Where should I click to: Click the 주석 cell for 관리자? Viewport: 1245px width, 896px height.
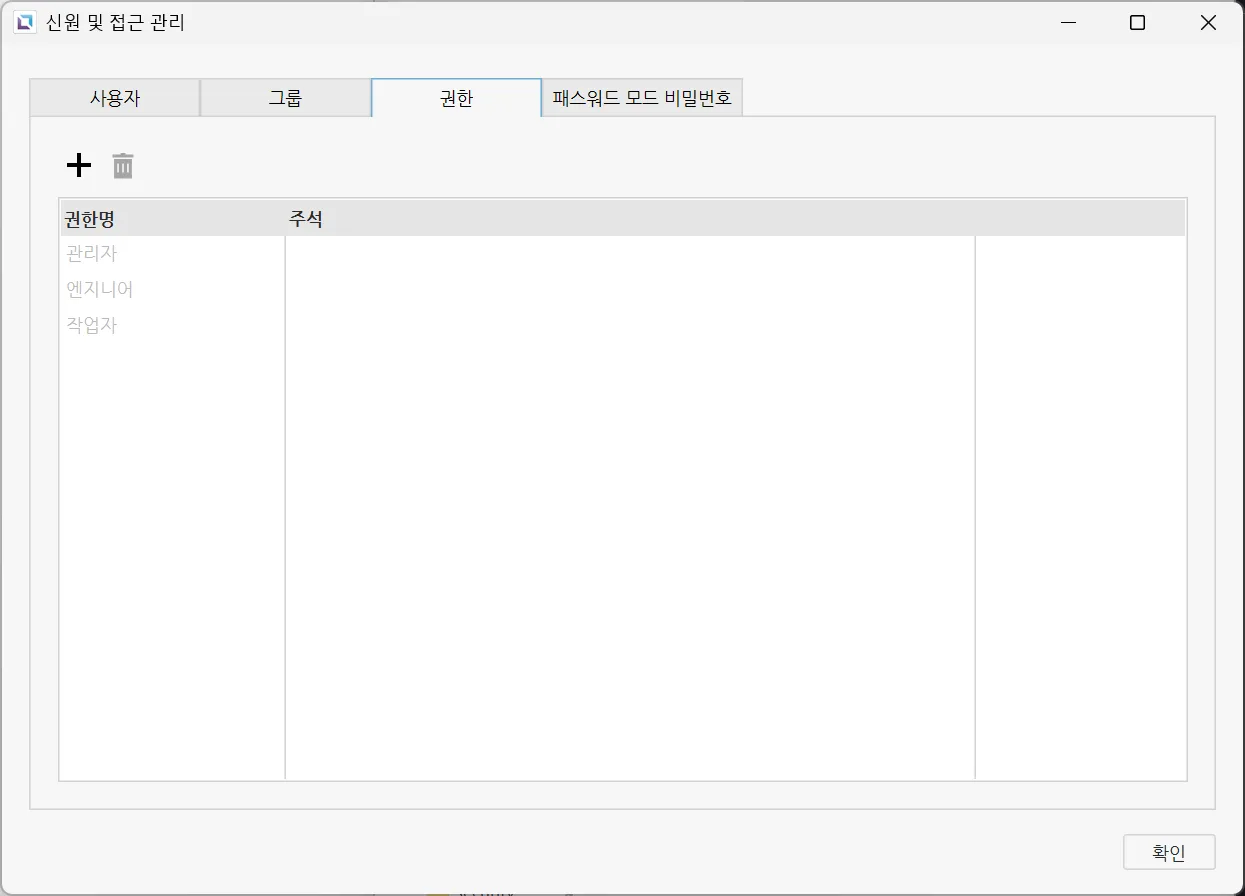click(629, 254)
